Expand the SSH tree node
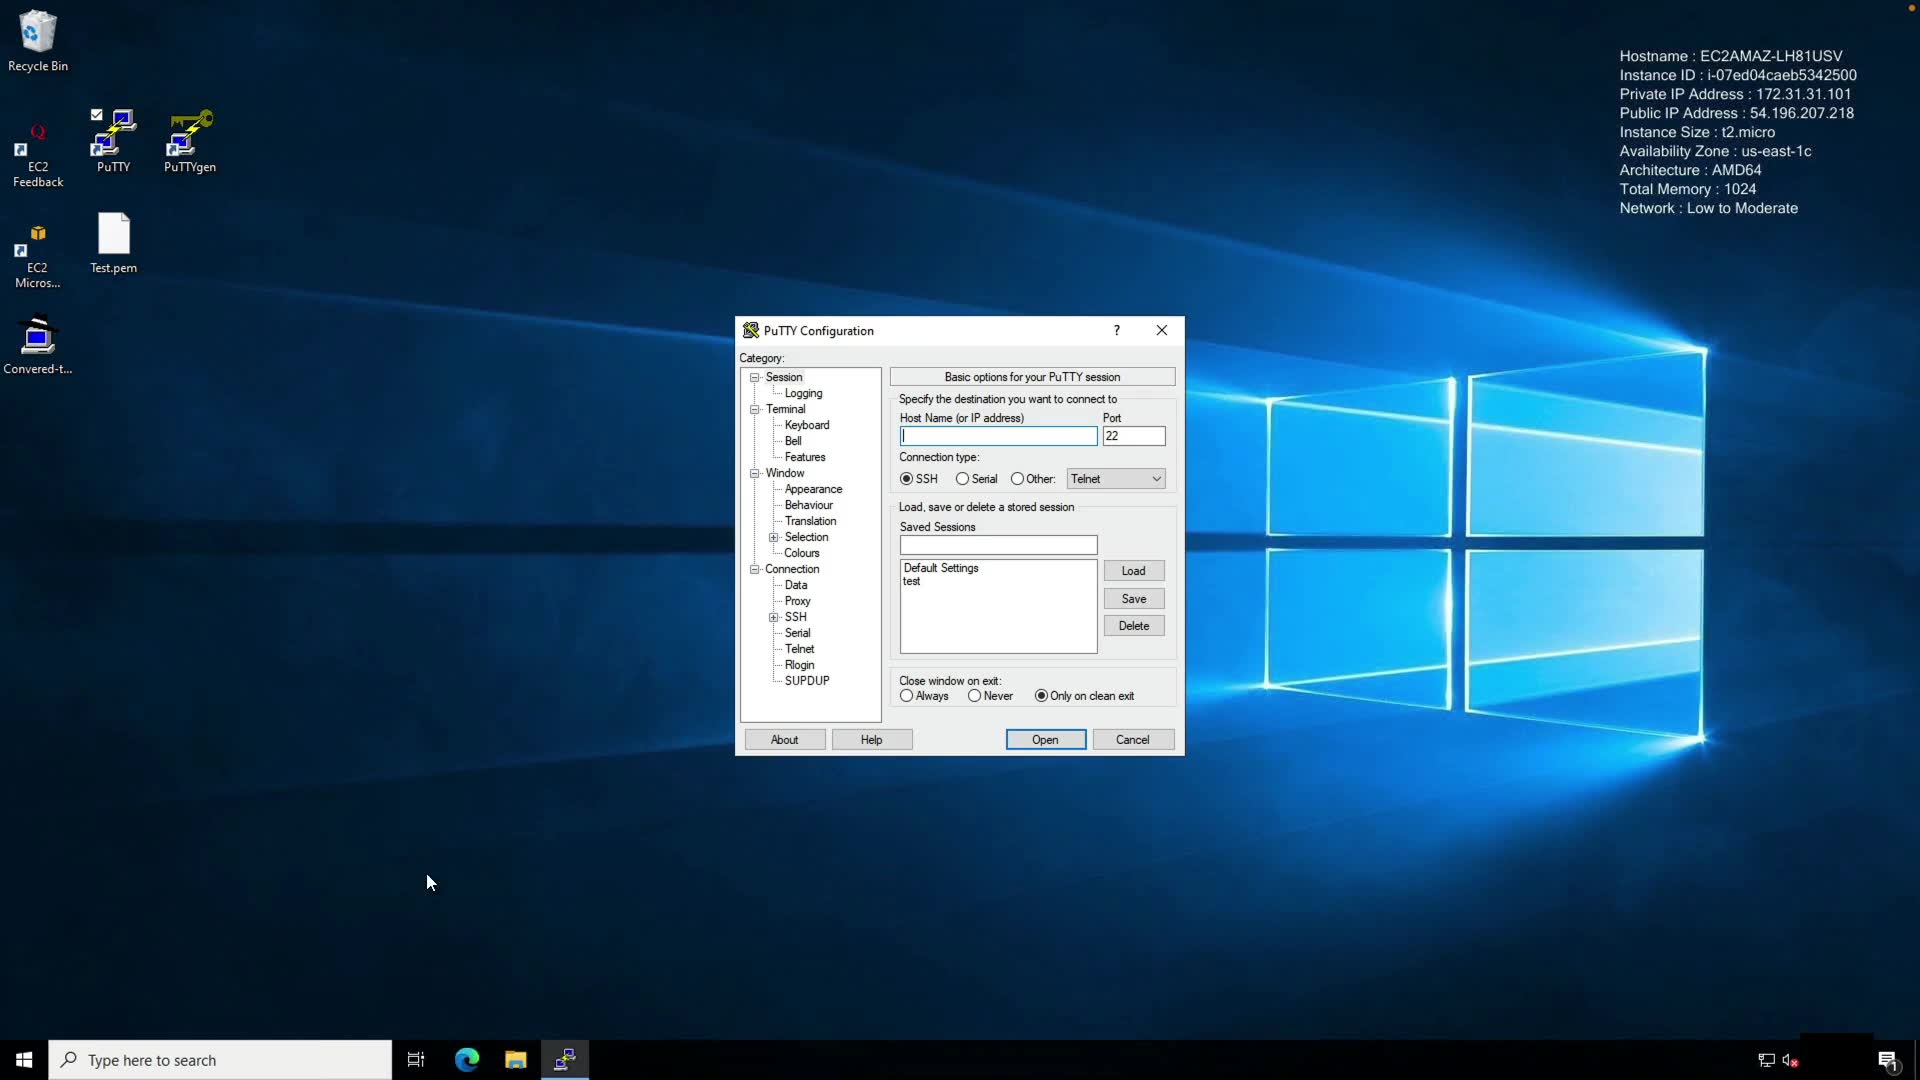This screenshot has width=1920, height=1080. pyautogui.click(x=773, y=618)
